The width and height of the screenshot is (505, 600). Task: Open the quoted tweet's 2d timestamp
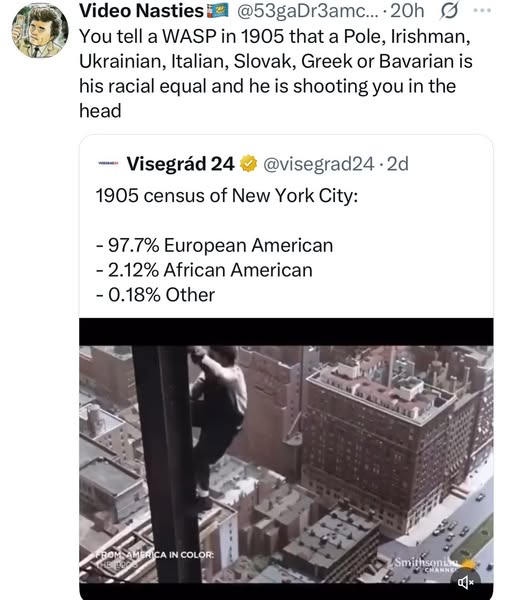[398, 164]
